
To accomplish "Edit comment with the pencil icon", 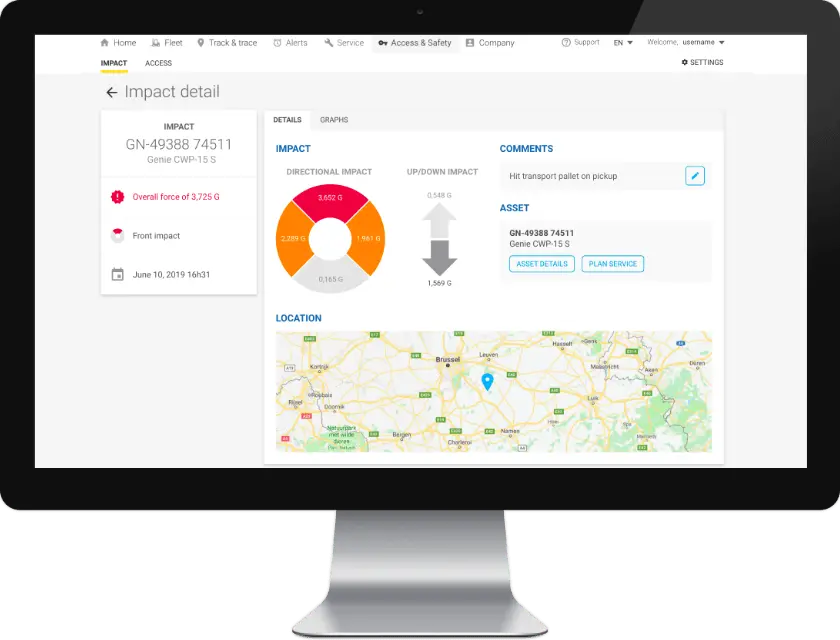I will [x=694, y=176].
